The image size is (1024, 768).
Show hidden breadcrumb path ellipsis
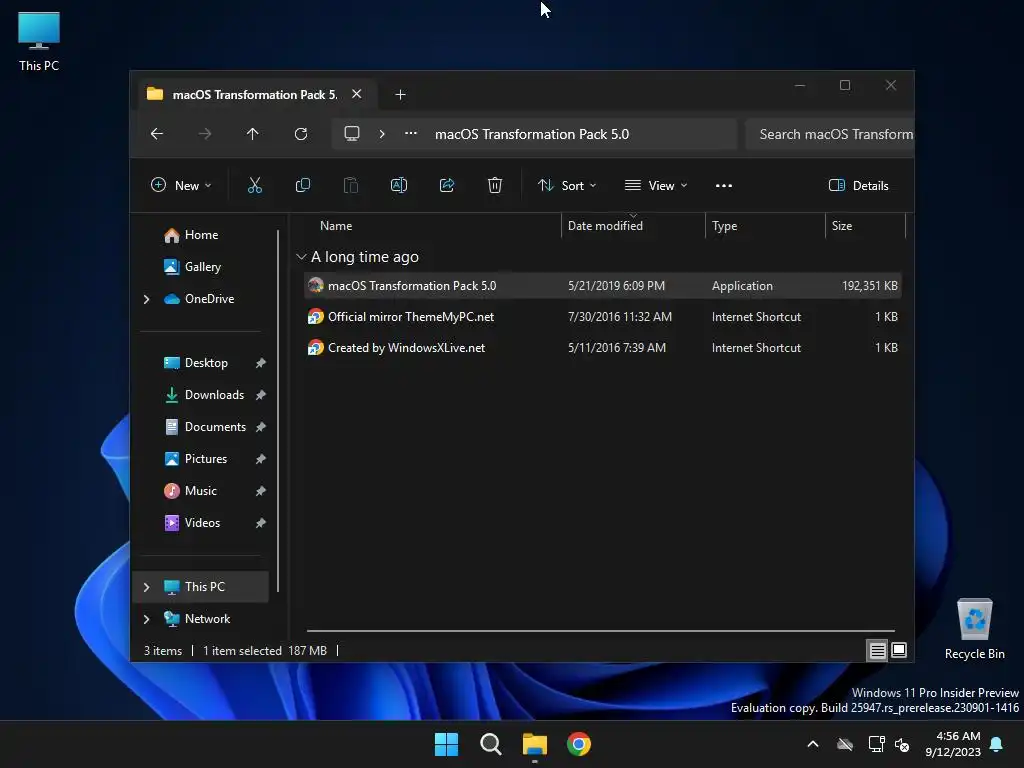[411, 133]
